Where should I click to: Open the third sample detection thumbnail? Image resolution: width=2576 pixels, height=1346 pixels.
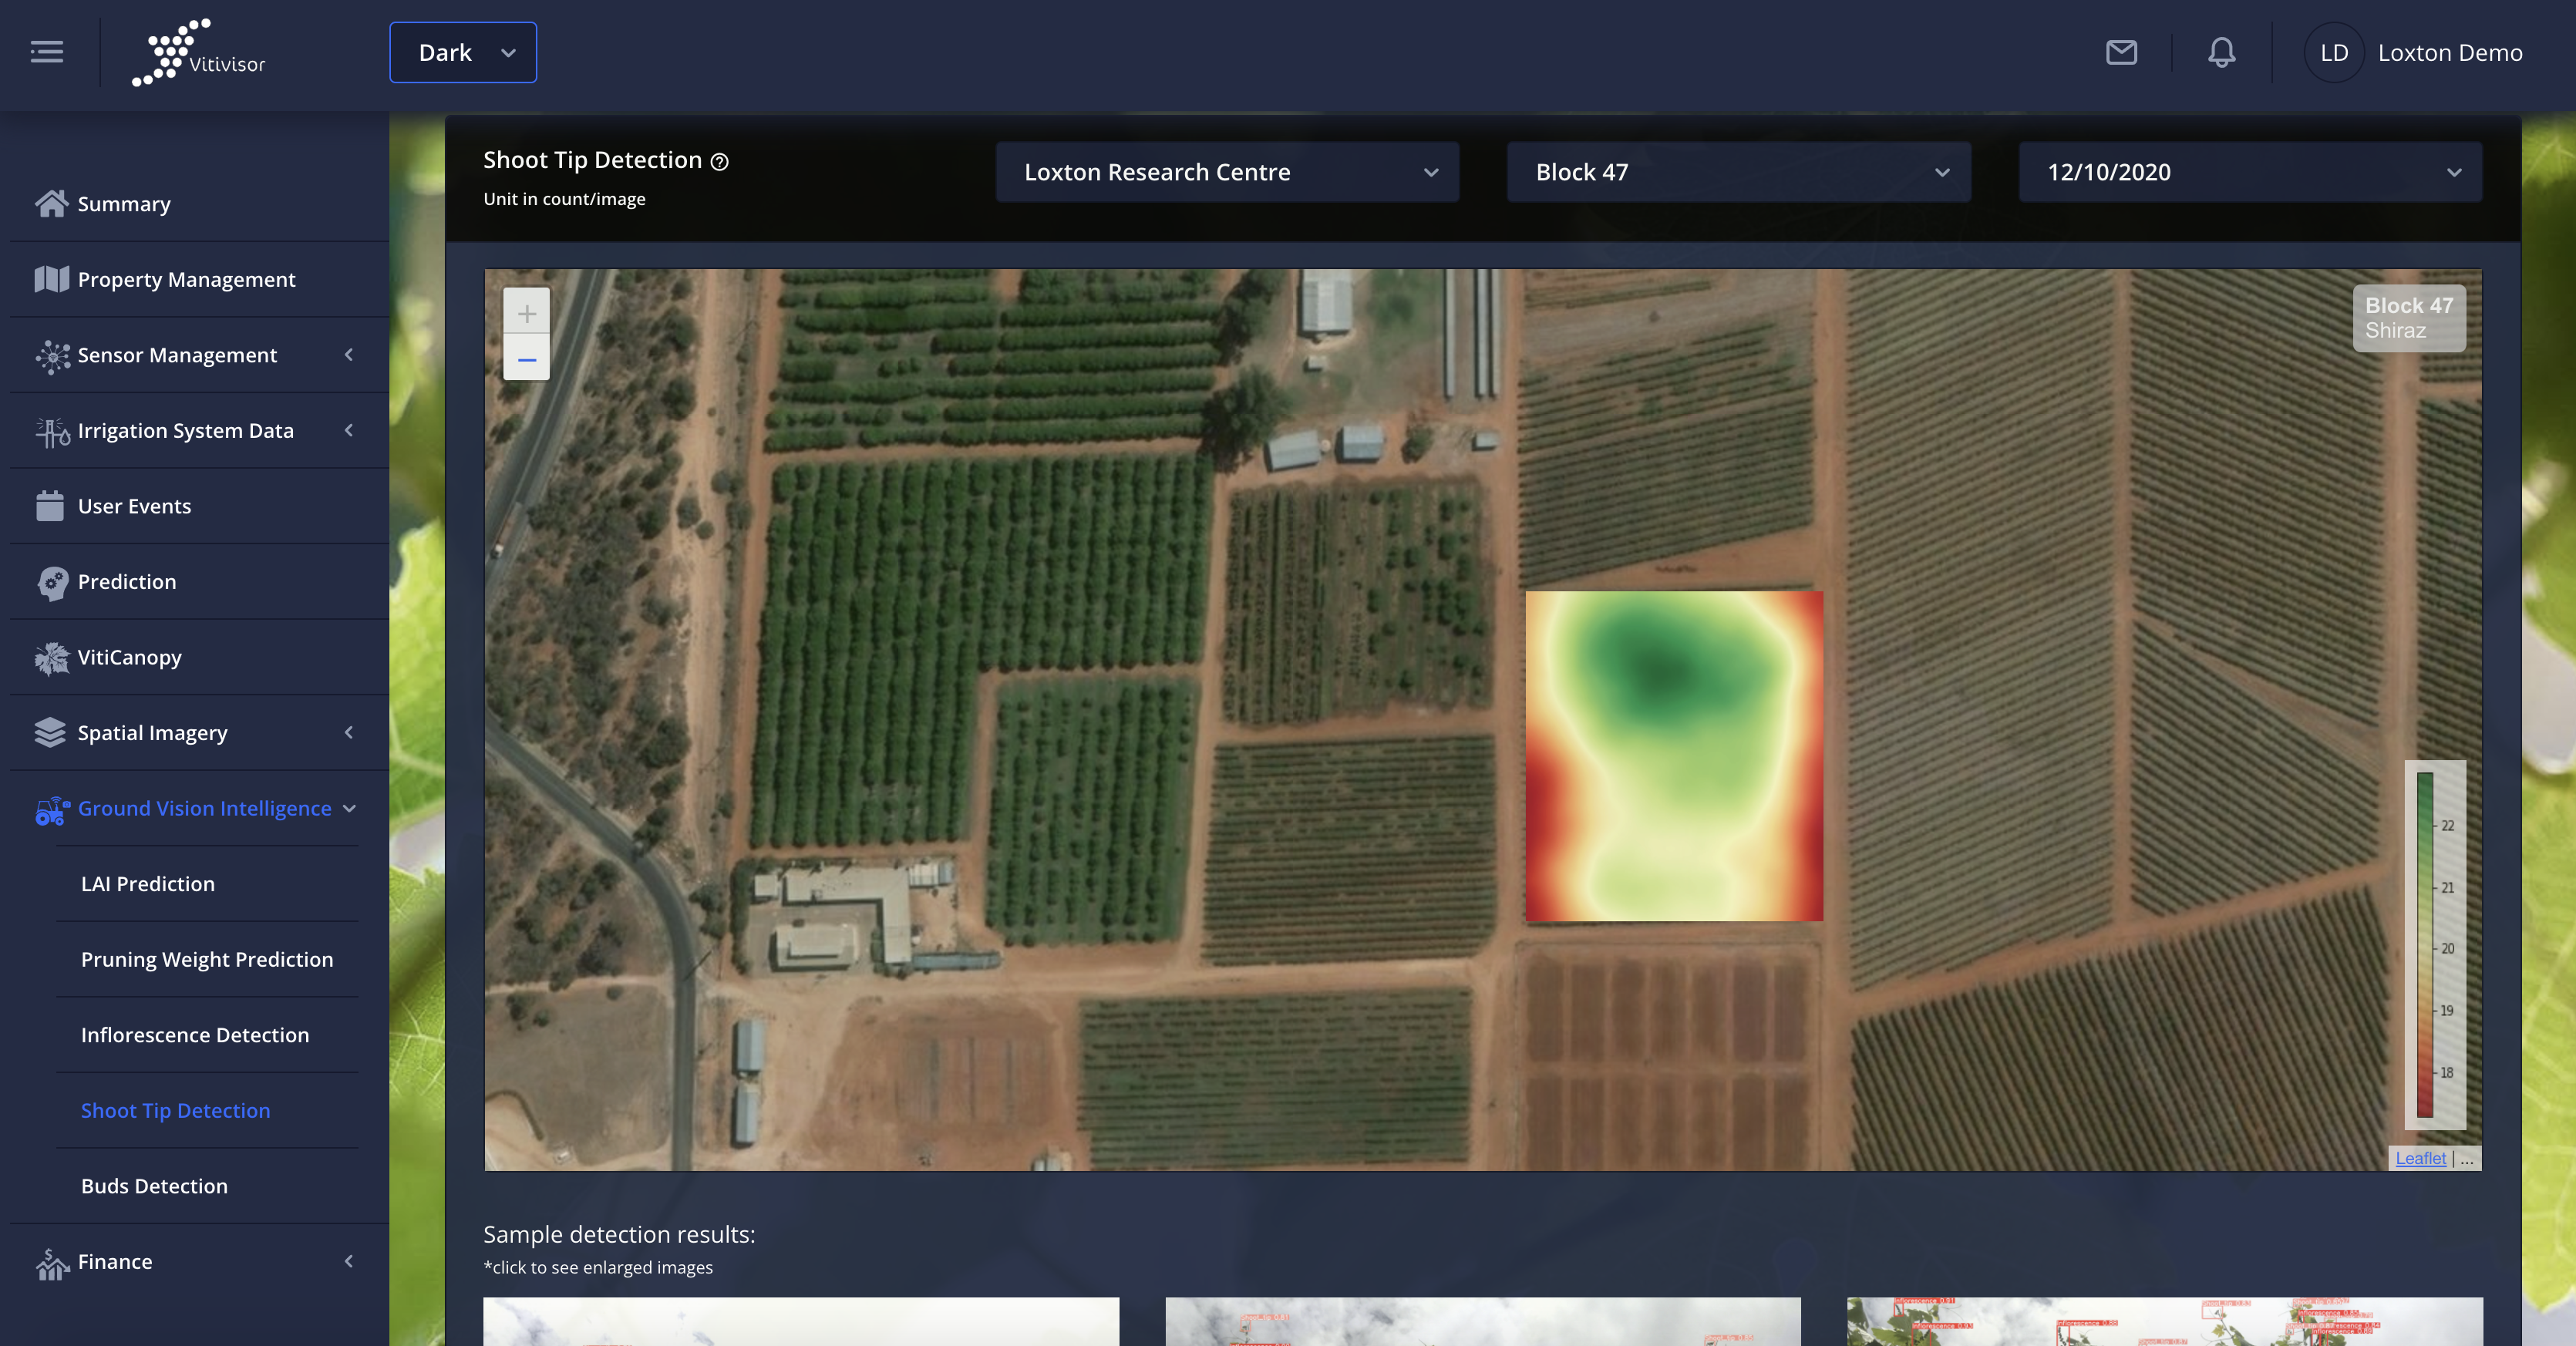coord(2164,1321)
